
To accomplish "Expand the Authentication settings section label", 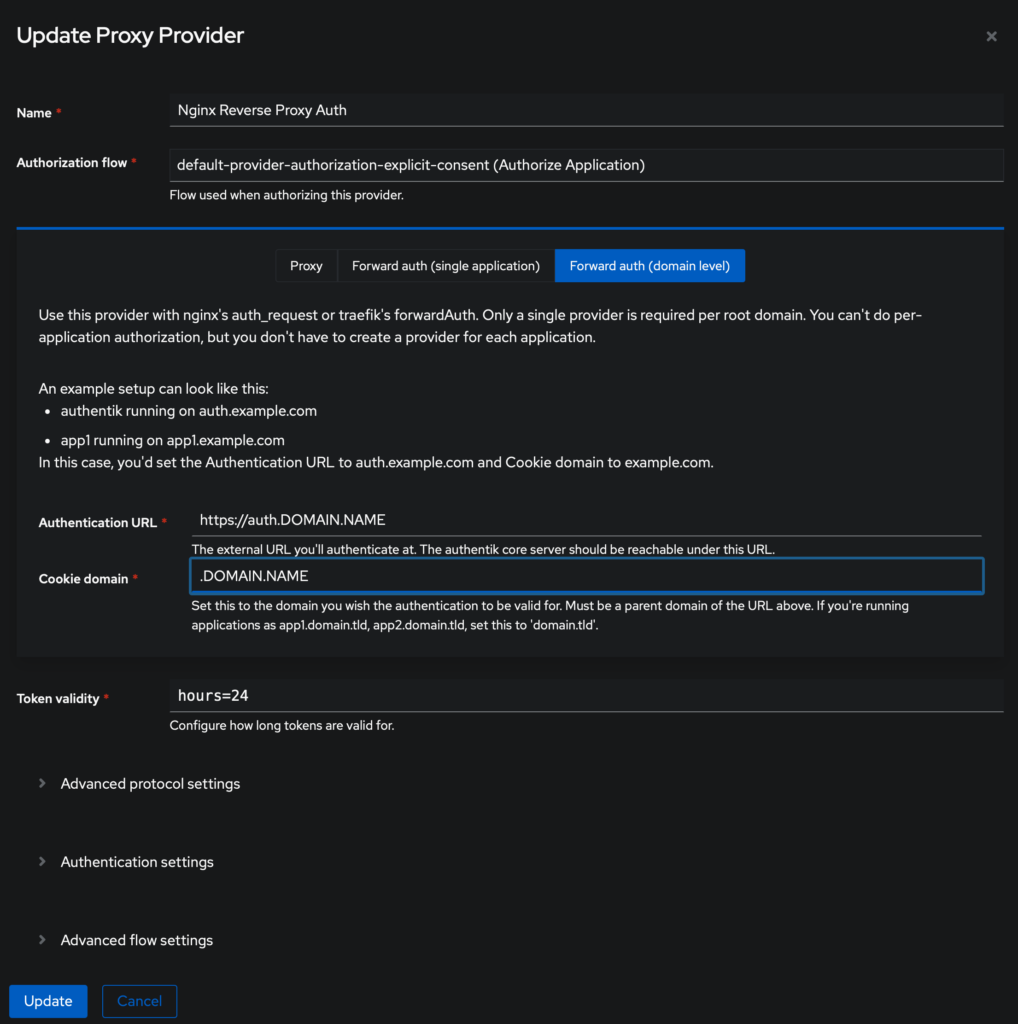I will pyautogui.click(x=137, y=862).
